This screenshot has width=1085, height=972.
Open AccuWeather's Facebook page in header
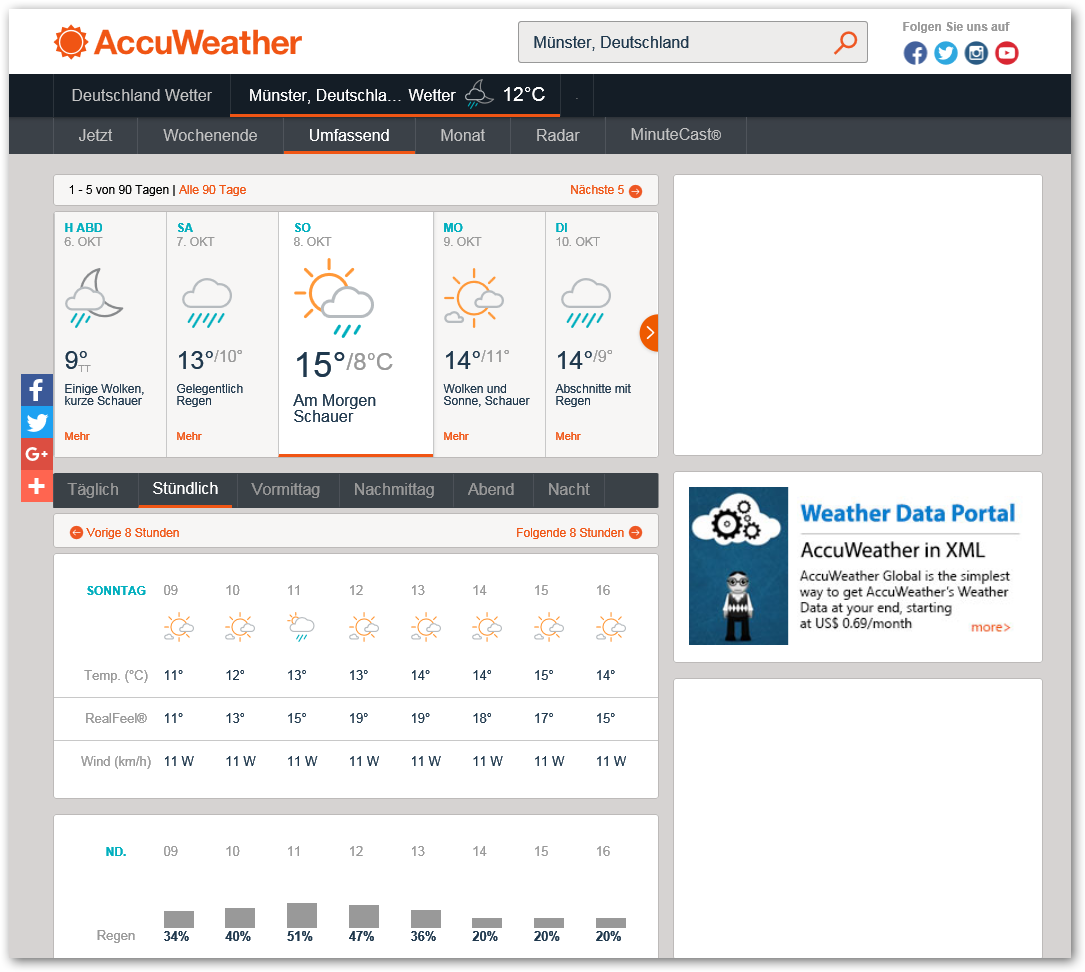[915, 53]
